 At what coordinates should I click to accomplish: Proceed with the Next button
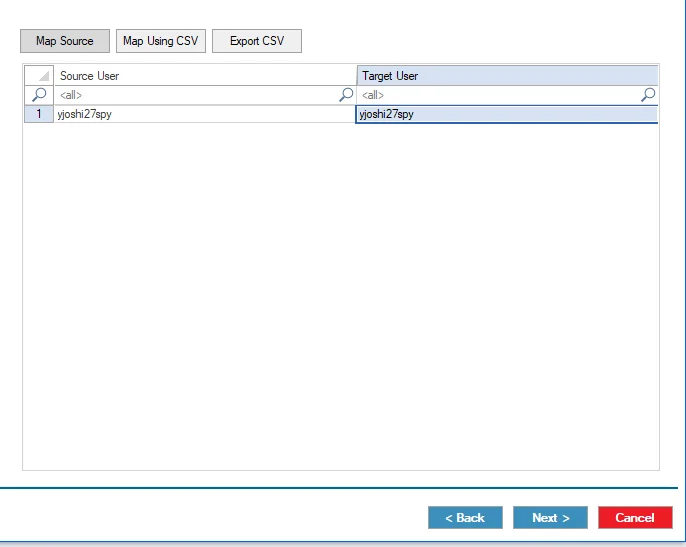coord(550,518)
